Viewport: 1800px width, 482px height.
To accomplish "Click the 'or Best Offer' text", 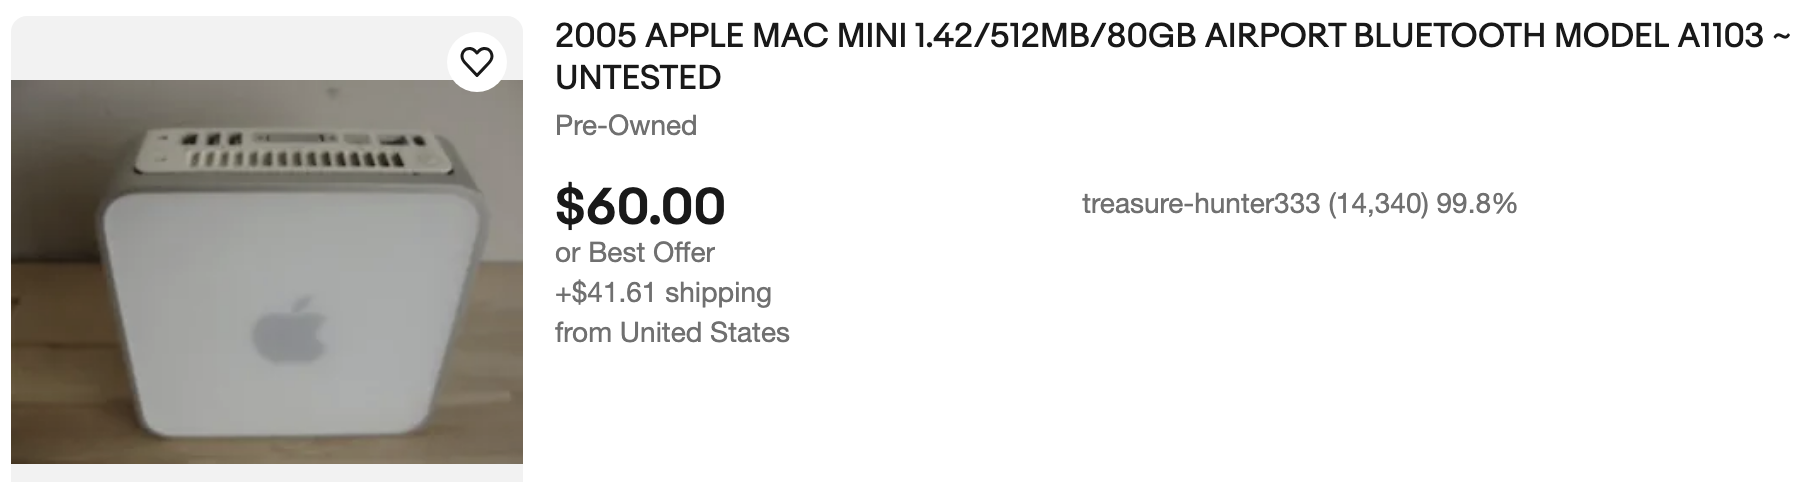I will [x=635, y=252].
